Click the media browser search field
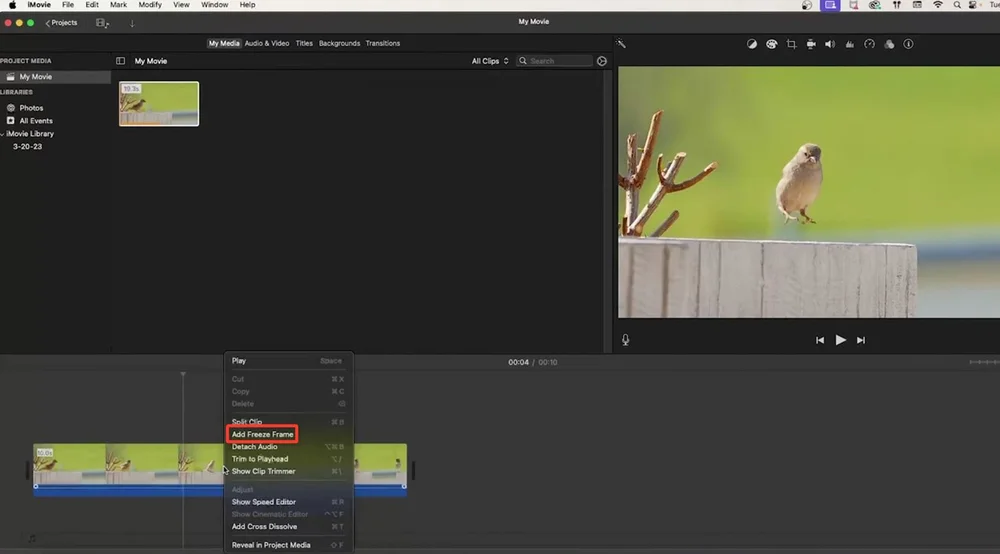Image resolution: width=1000 pixels, height=554 pixels. pos(558,61)
